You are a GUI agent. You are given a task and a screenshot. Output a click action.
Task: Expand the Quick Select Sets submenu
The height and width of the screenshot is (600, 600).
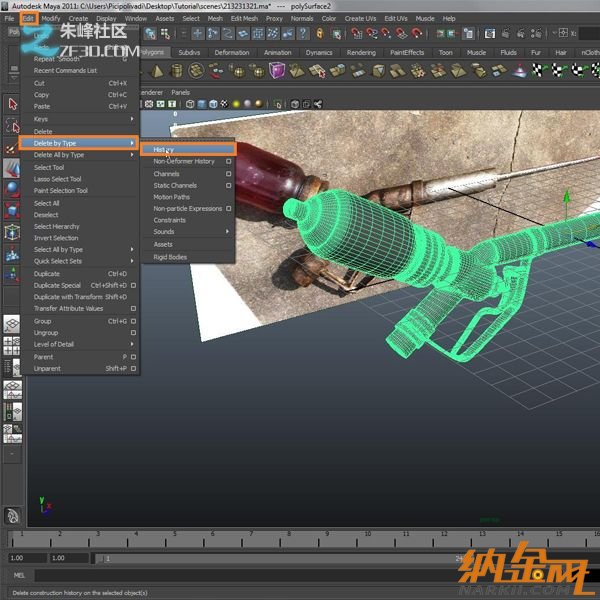click(x=133, y=261)
